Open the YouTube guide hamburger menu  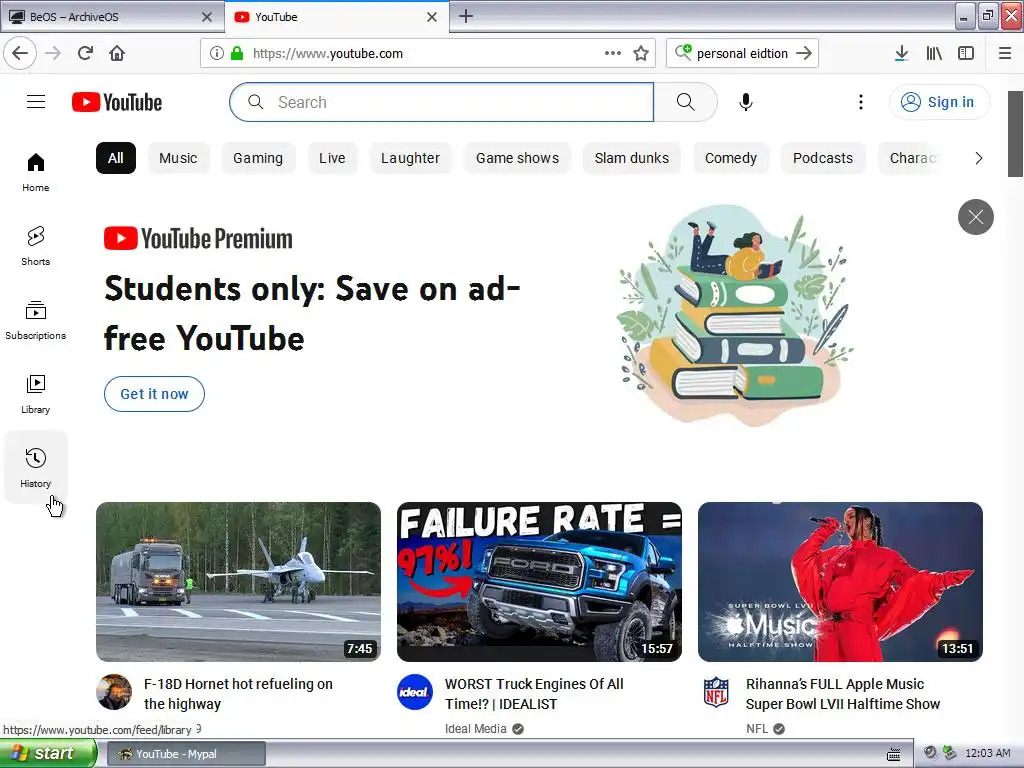[x=36, y=102]
